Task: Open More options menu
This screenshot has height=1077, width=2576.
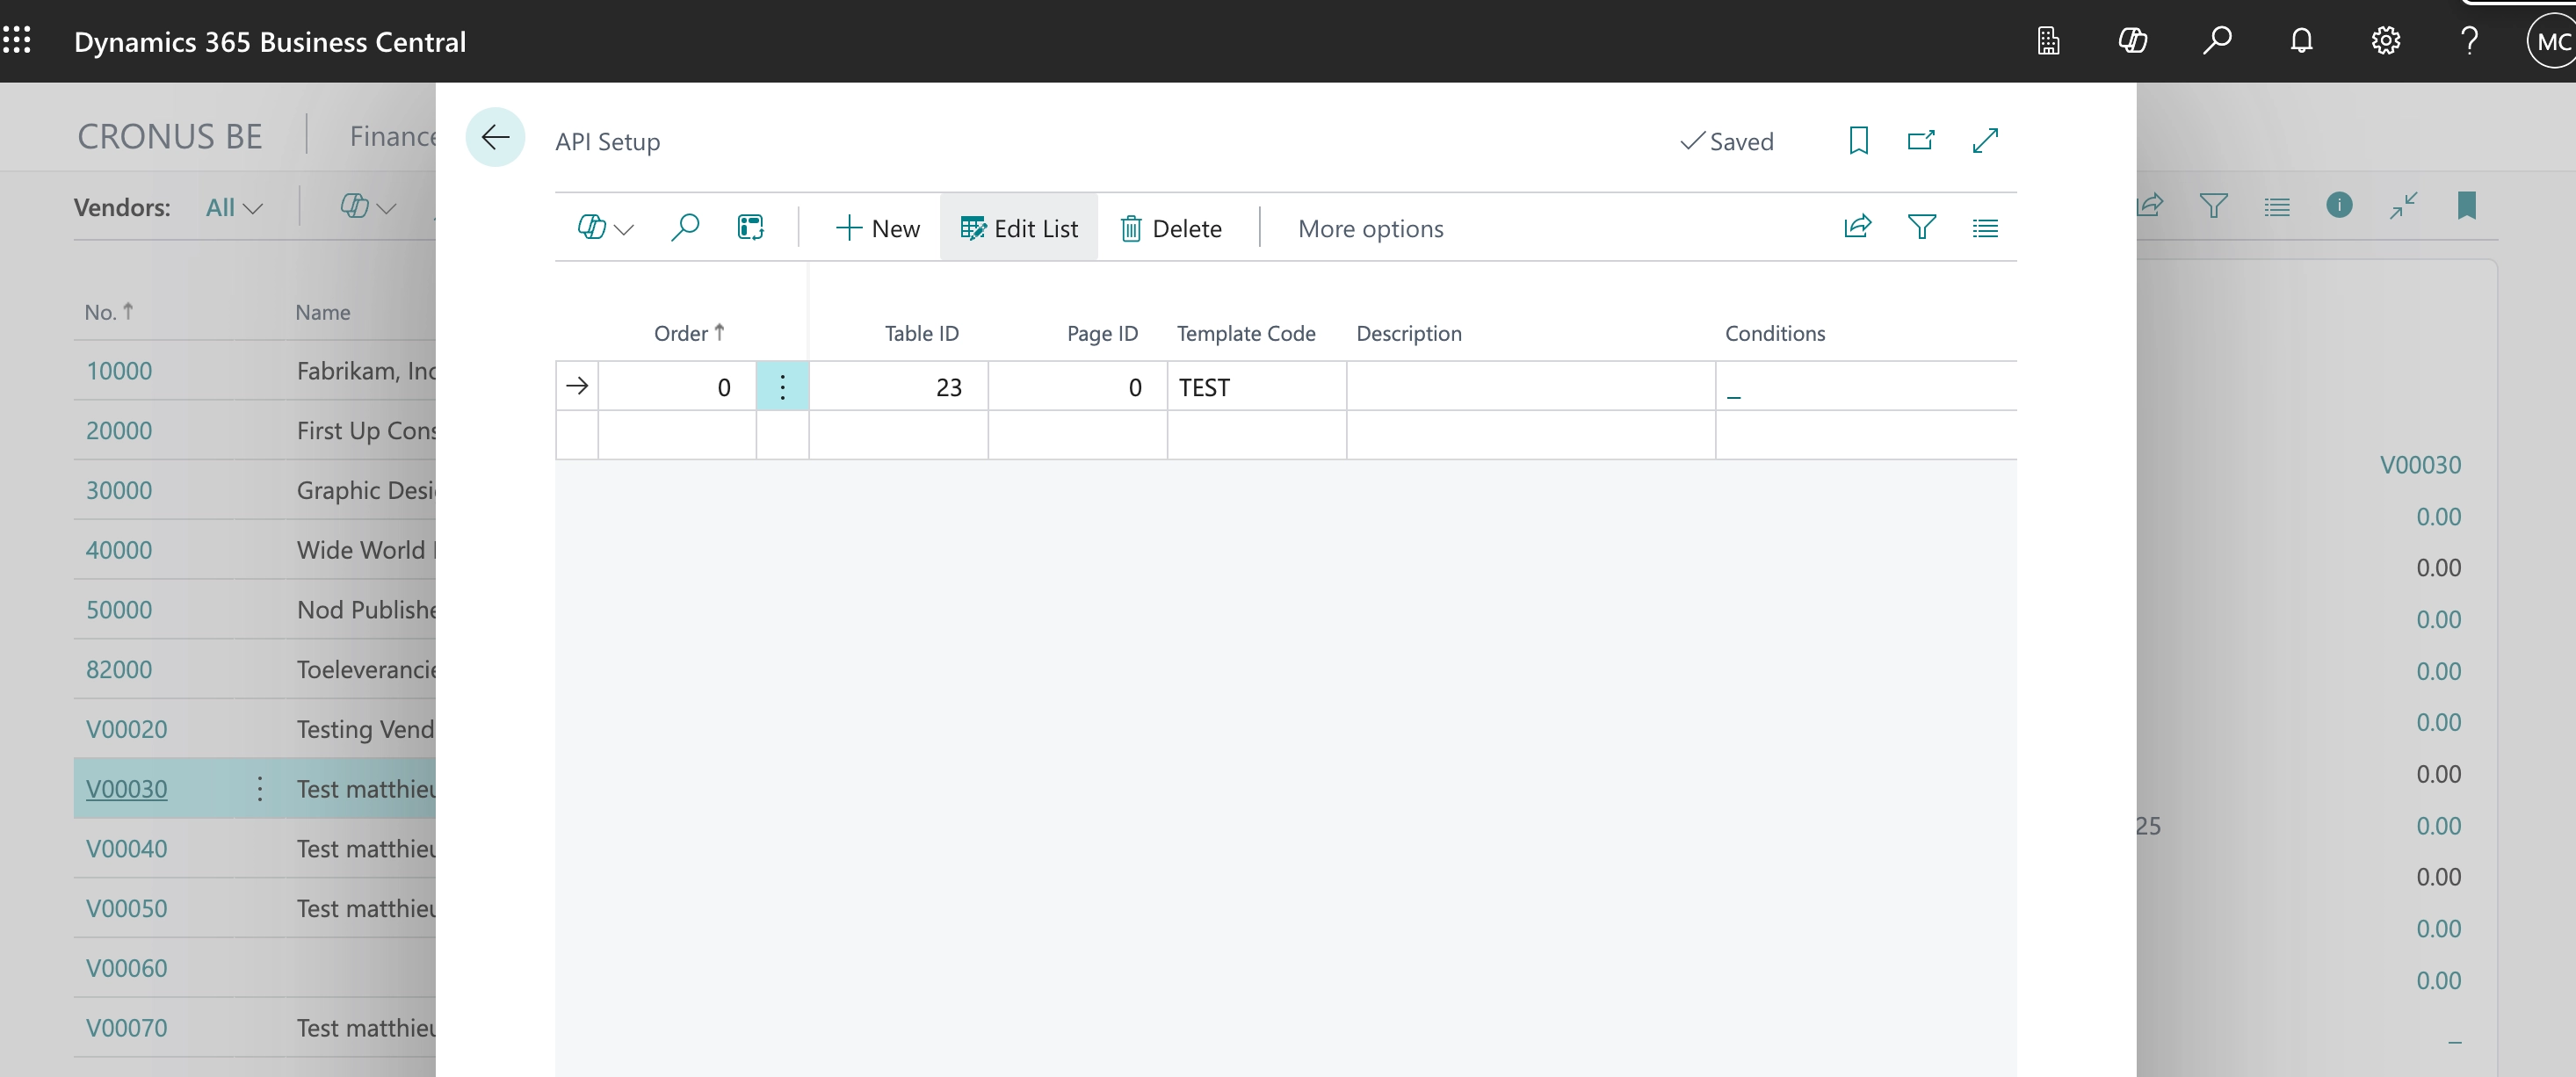Action: [1370, 228]
